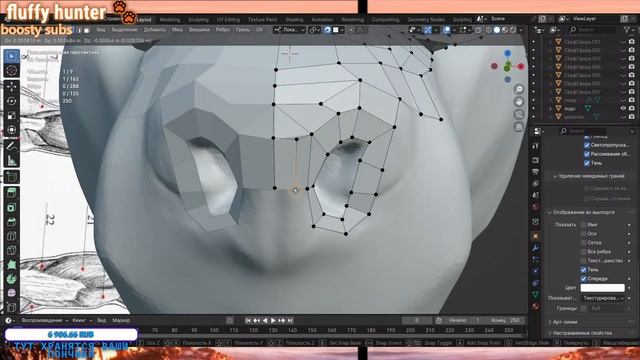Select the Extrude Region tool
This screenshot has height=360, width=640.
tap(11, 192)
